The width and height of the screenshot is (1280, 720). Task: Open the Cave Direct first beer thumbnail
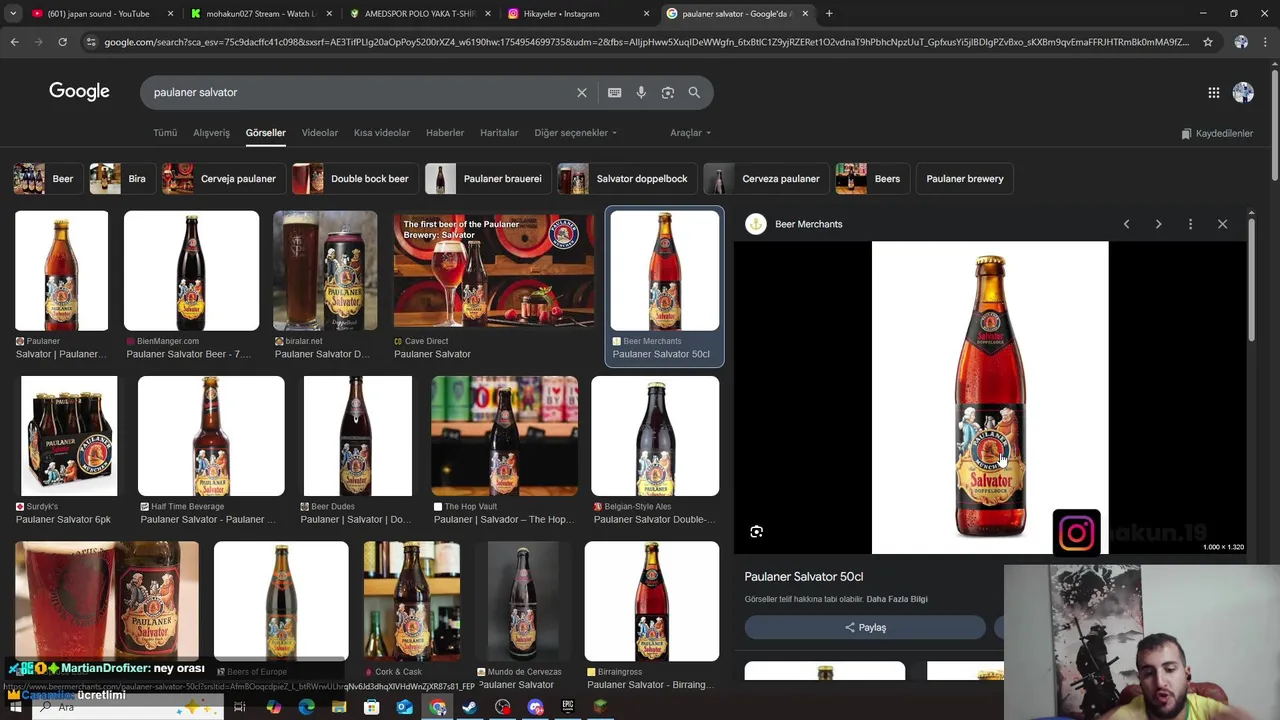click(494, 271)
